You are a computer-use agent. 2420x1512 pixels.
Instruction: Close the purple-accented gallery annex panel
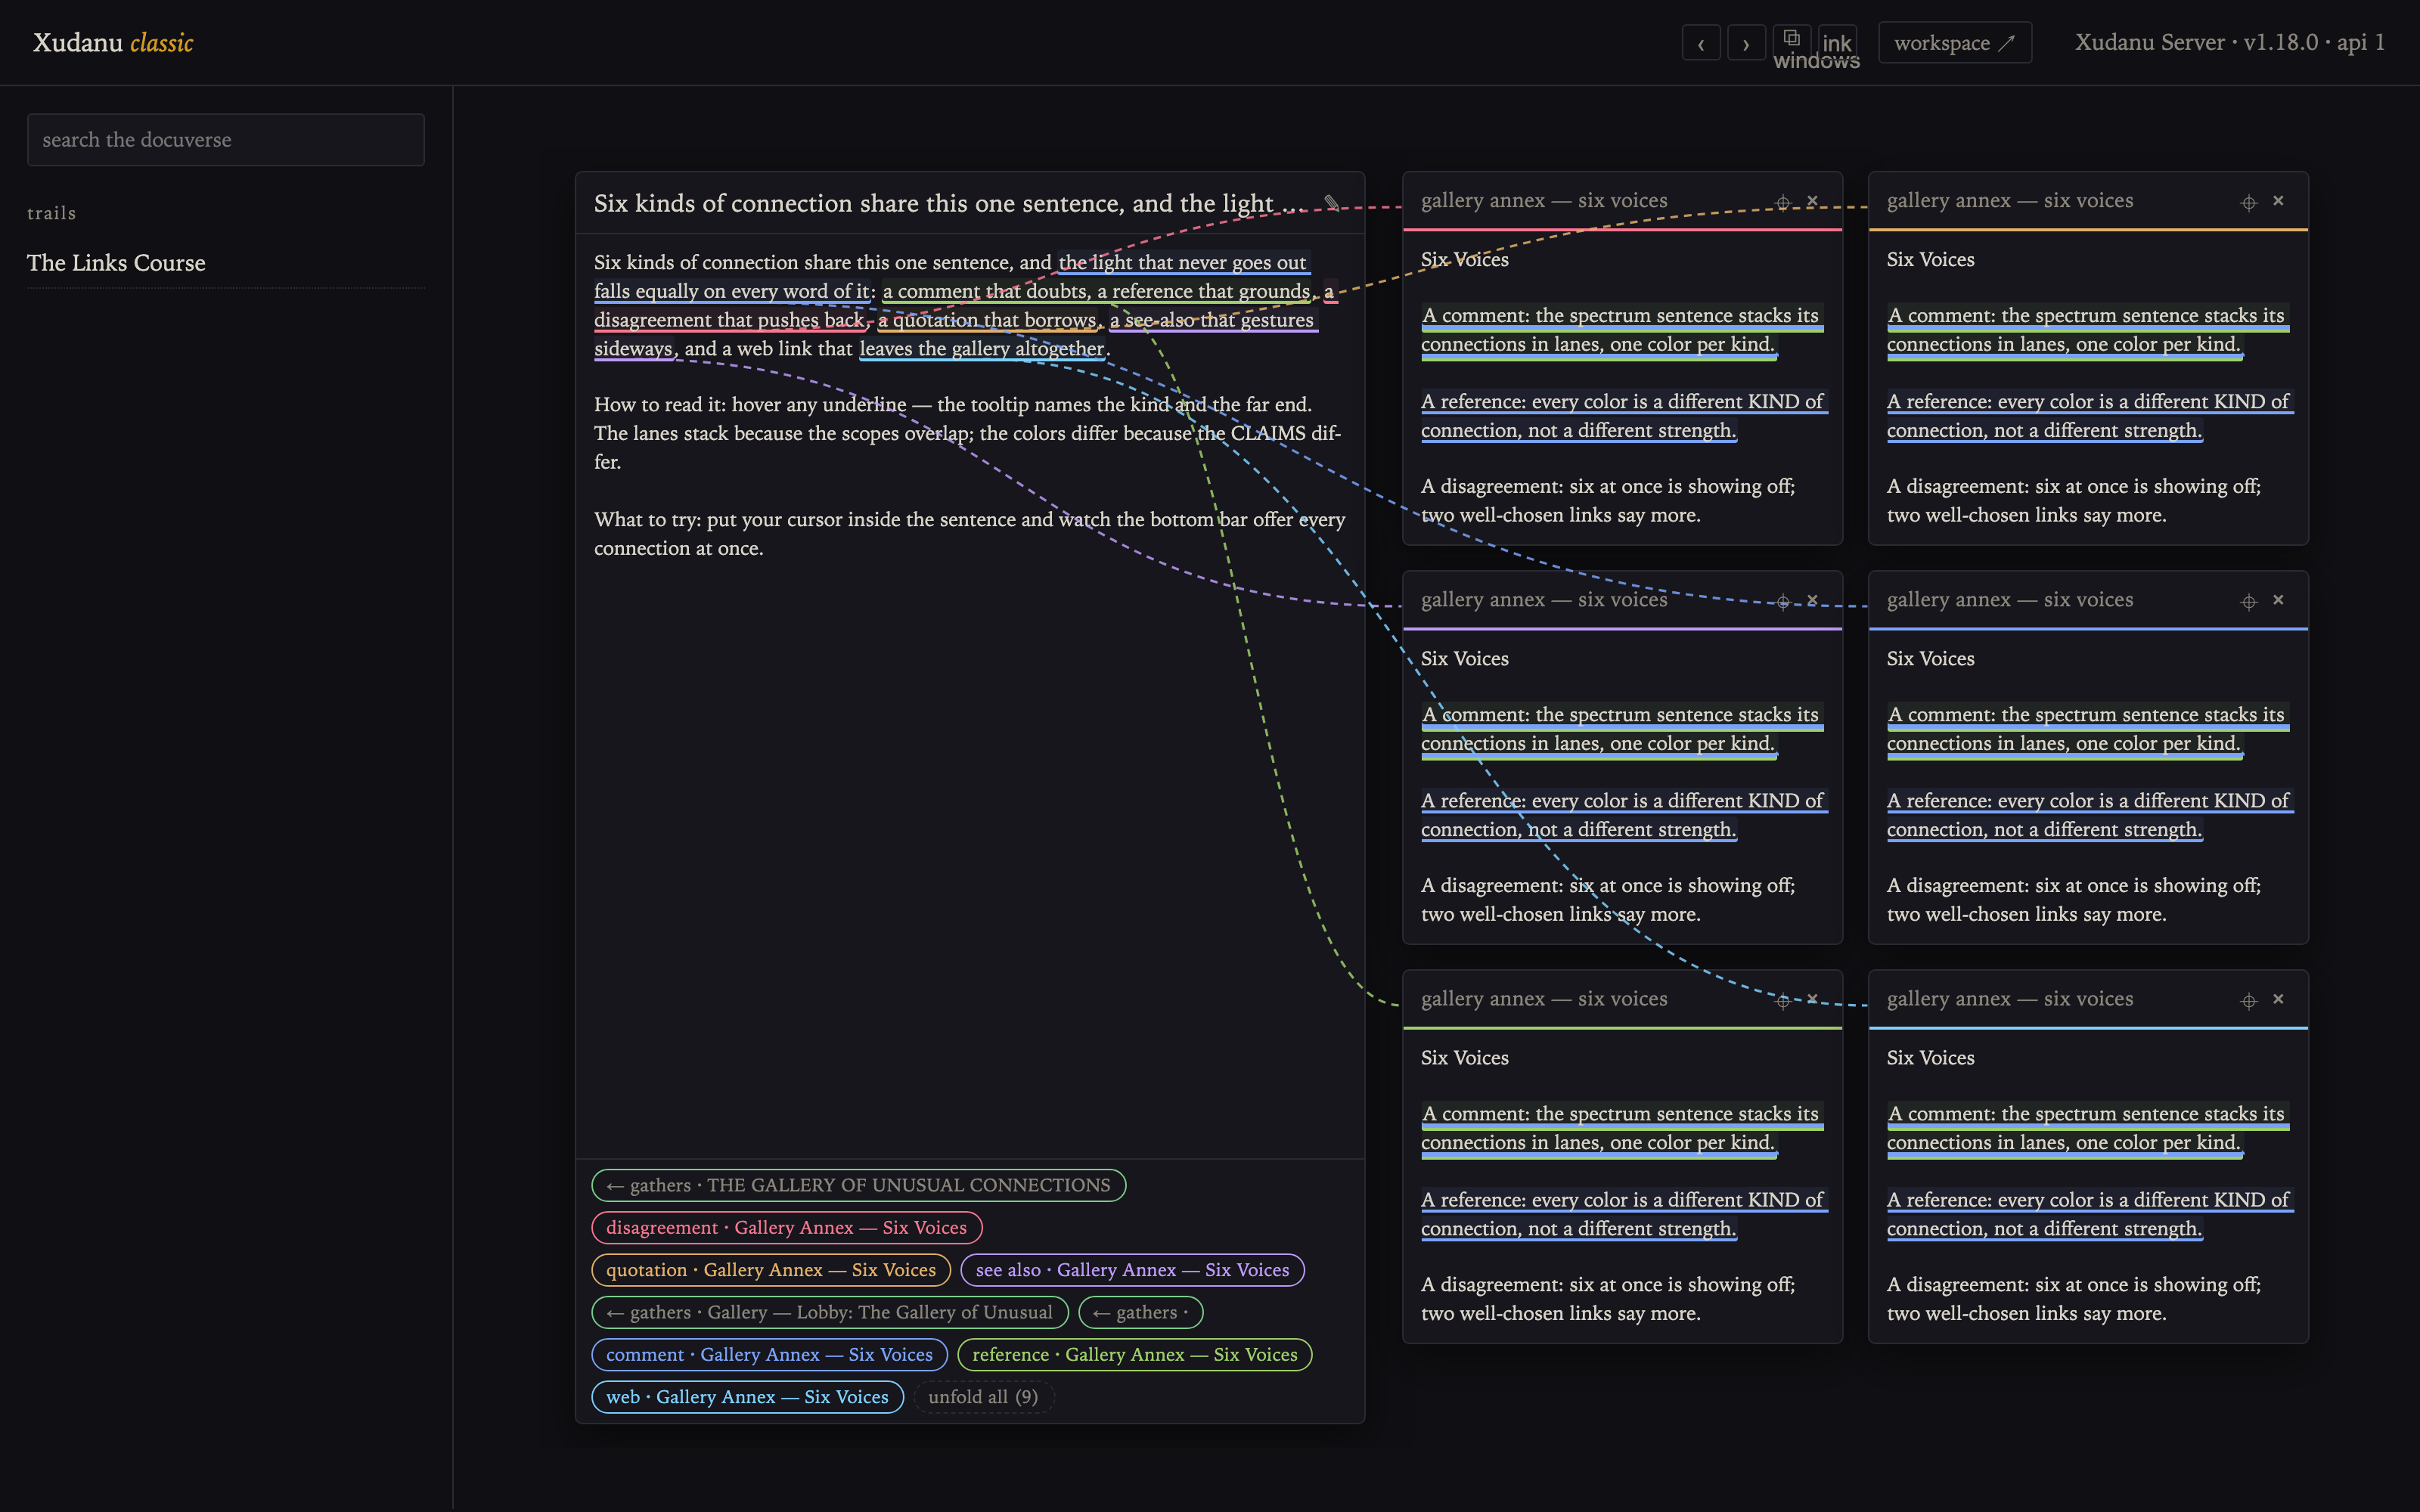(1812, 600)
